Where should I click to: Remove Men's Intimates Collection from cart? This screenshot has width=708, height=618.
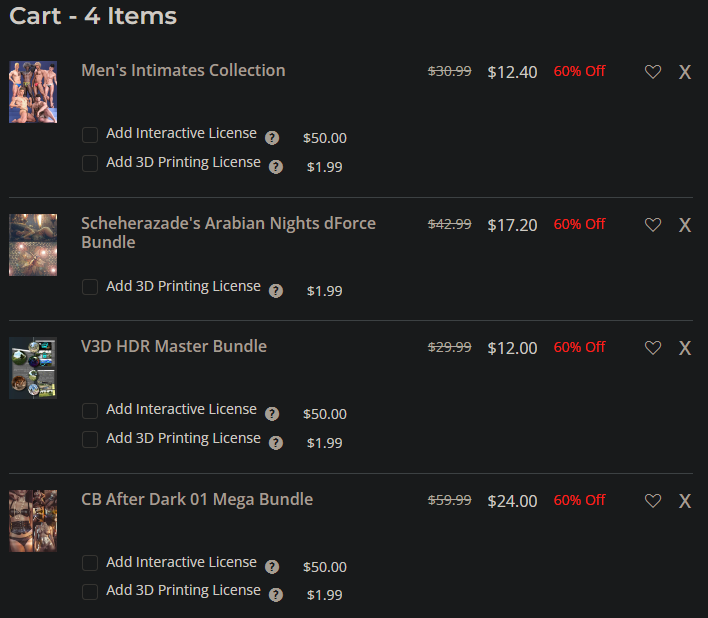click(x=685, y=72)
